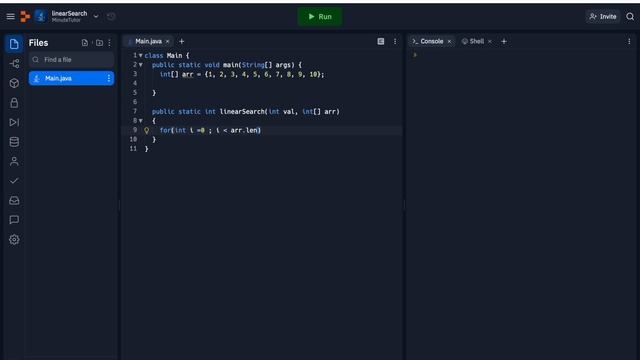Click the 'arr.len' text on line 9

click(244, 130)
